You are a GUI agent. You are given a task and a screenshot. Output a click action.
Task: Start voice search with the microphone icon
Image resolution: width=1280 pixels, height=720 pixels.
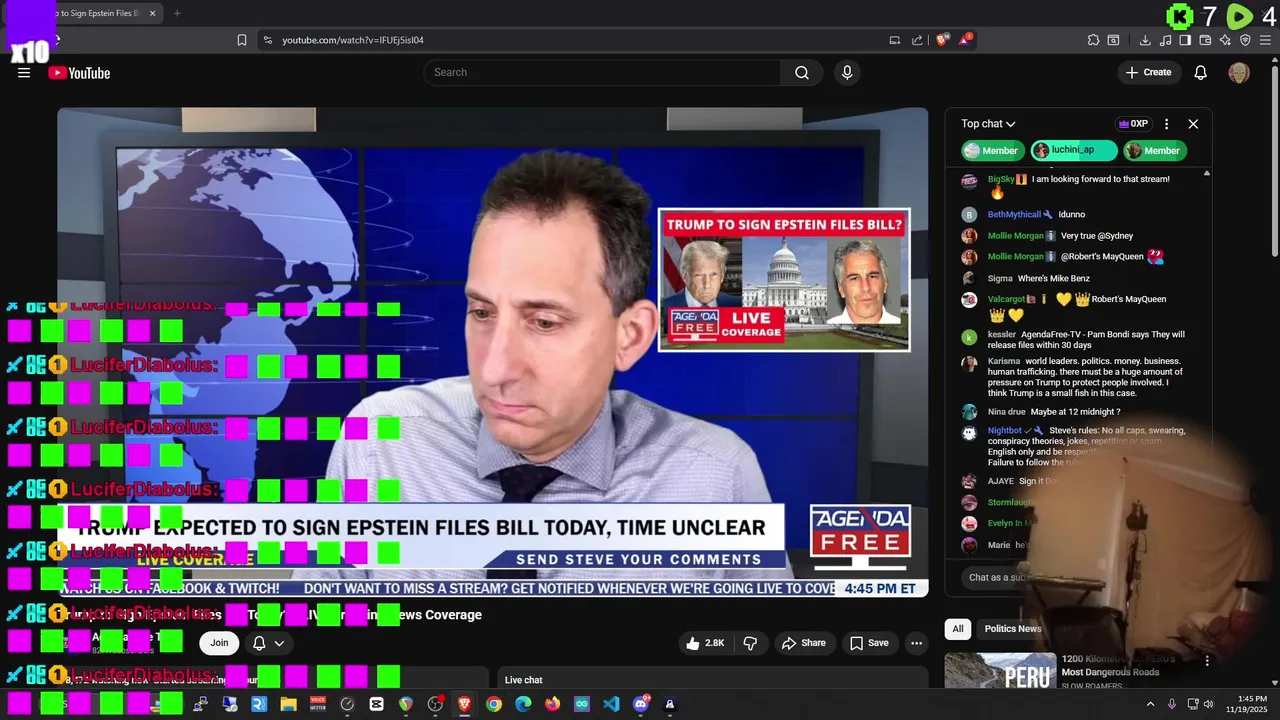click(x=847, y=72)
